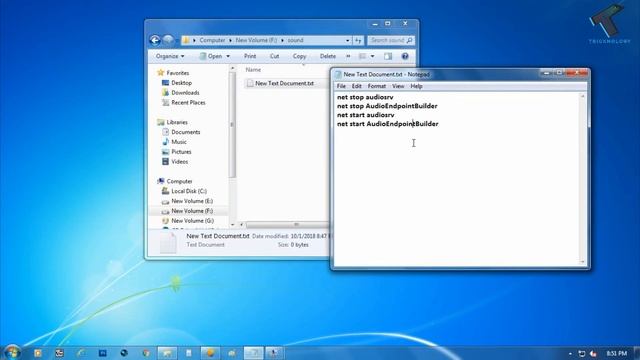Click the Name column header
Viewport: 640px width, 360px height.
(253, 70)
